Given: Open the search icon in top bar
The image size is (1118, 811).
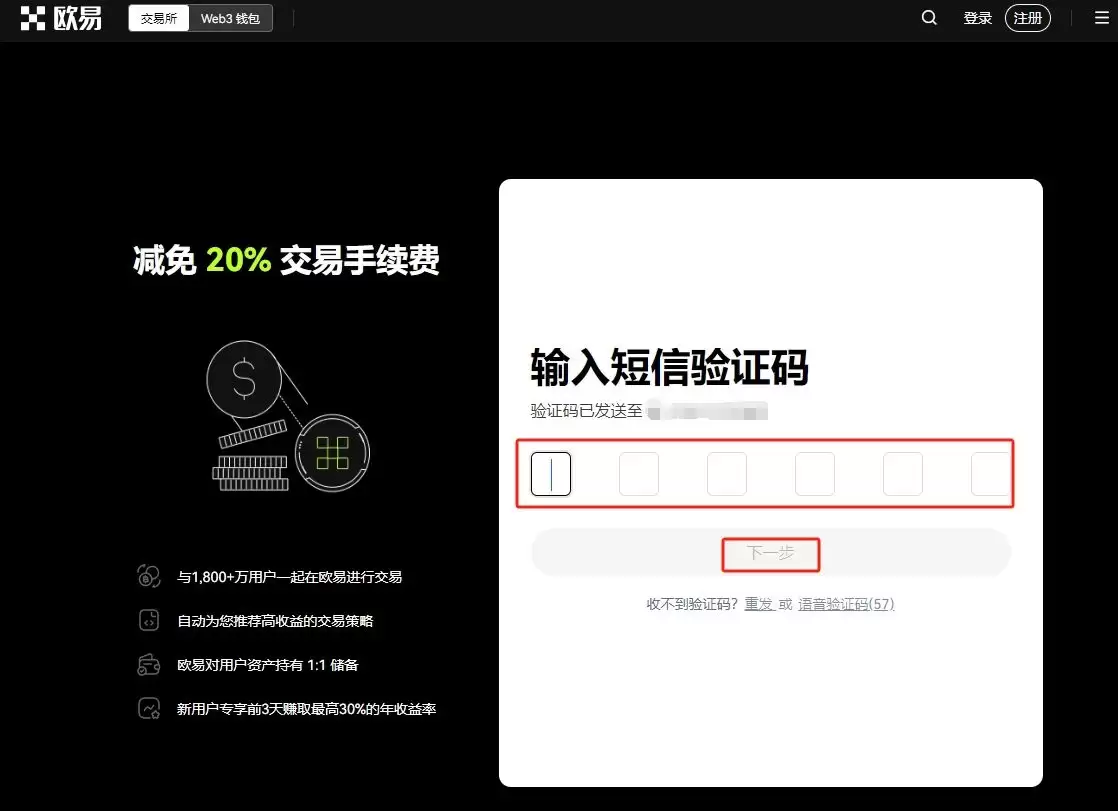Looking at the screenshot, I should tap(928, 17).
